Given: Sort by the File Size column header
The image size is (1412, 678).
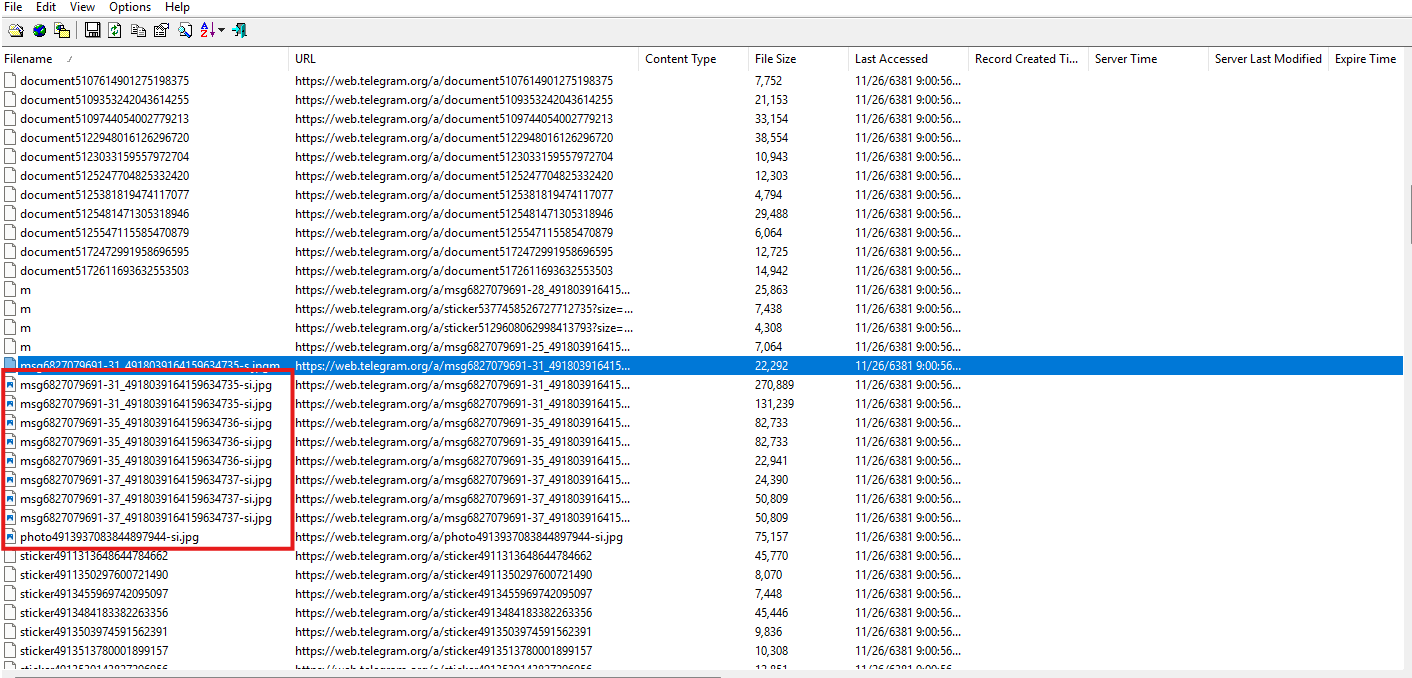Looking at the screenshot, I should pos(775,59).
